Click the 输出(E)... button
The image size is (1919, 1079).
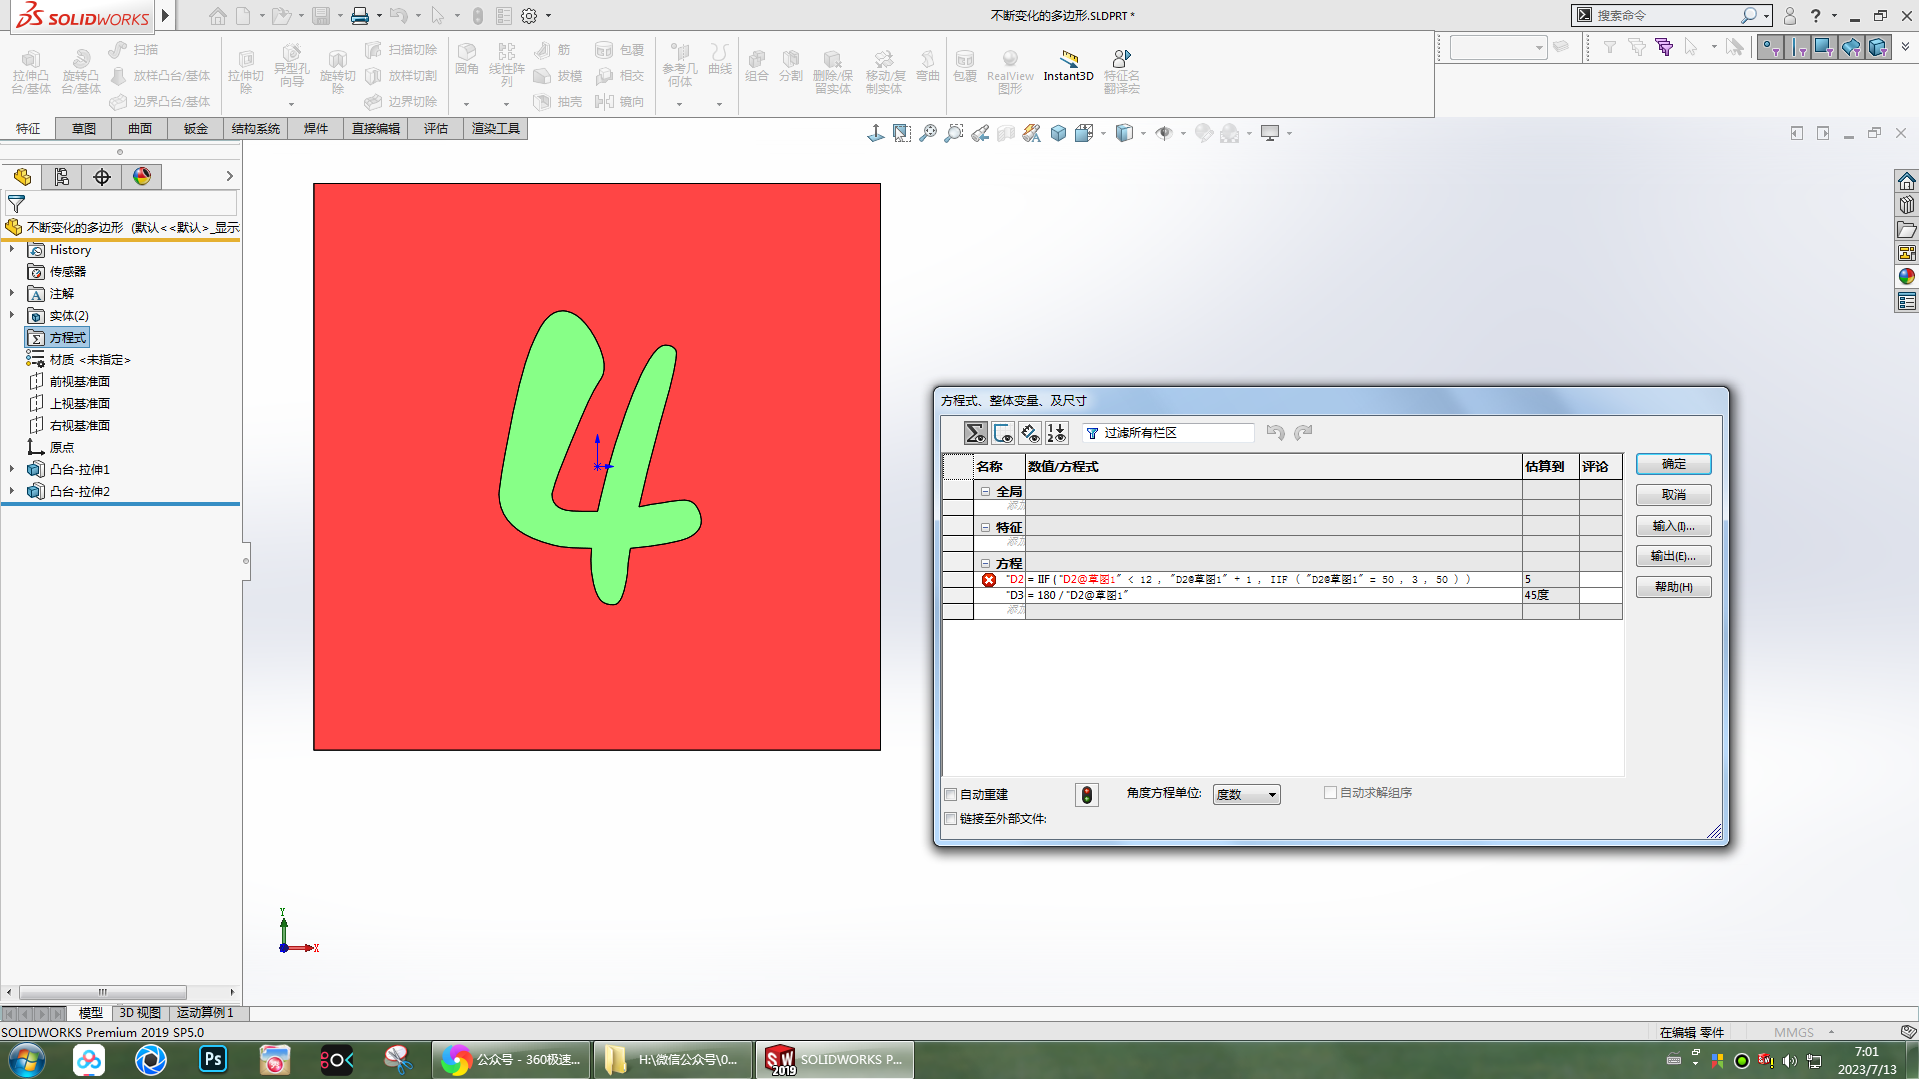click(1674, 557)
